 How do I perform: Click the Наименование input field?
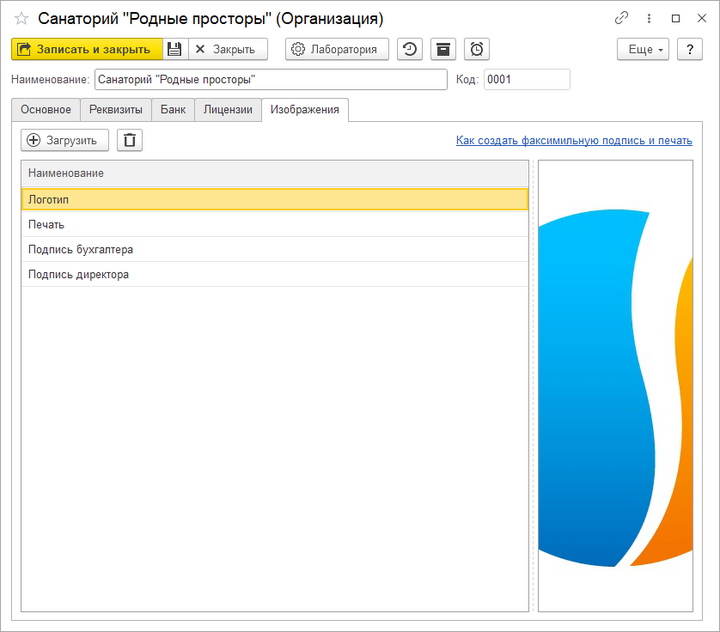pos(270,80)
